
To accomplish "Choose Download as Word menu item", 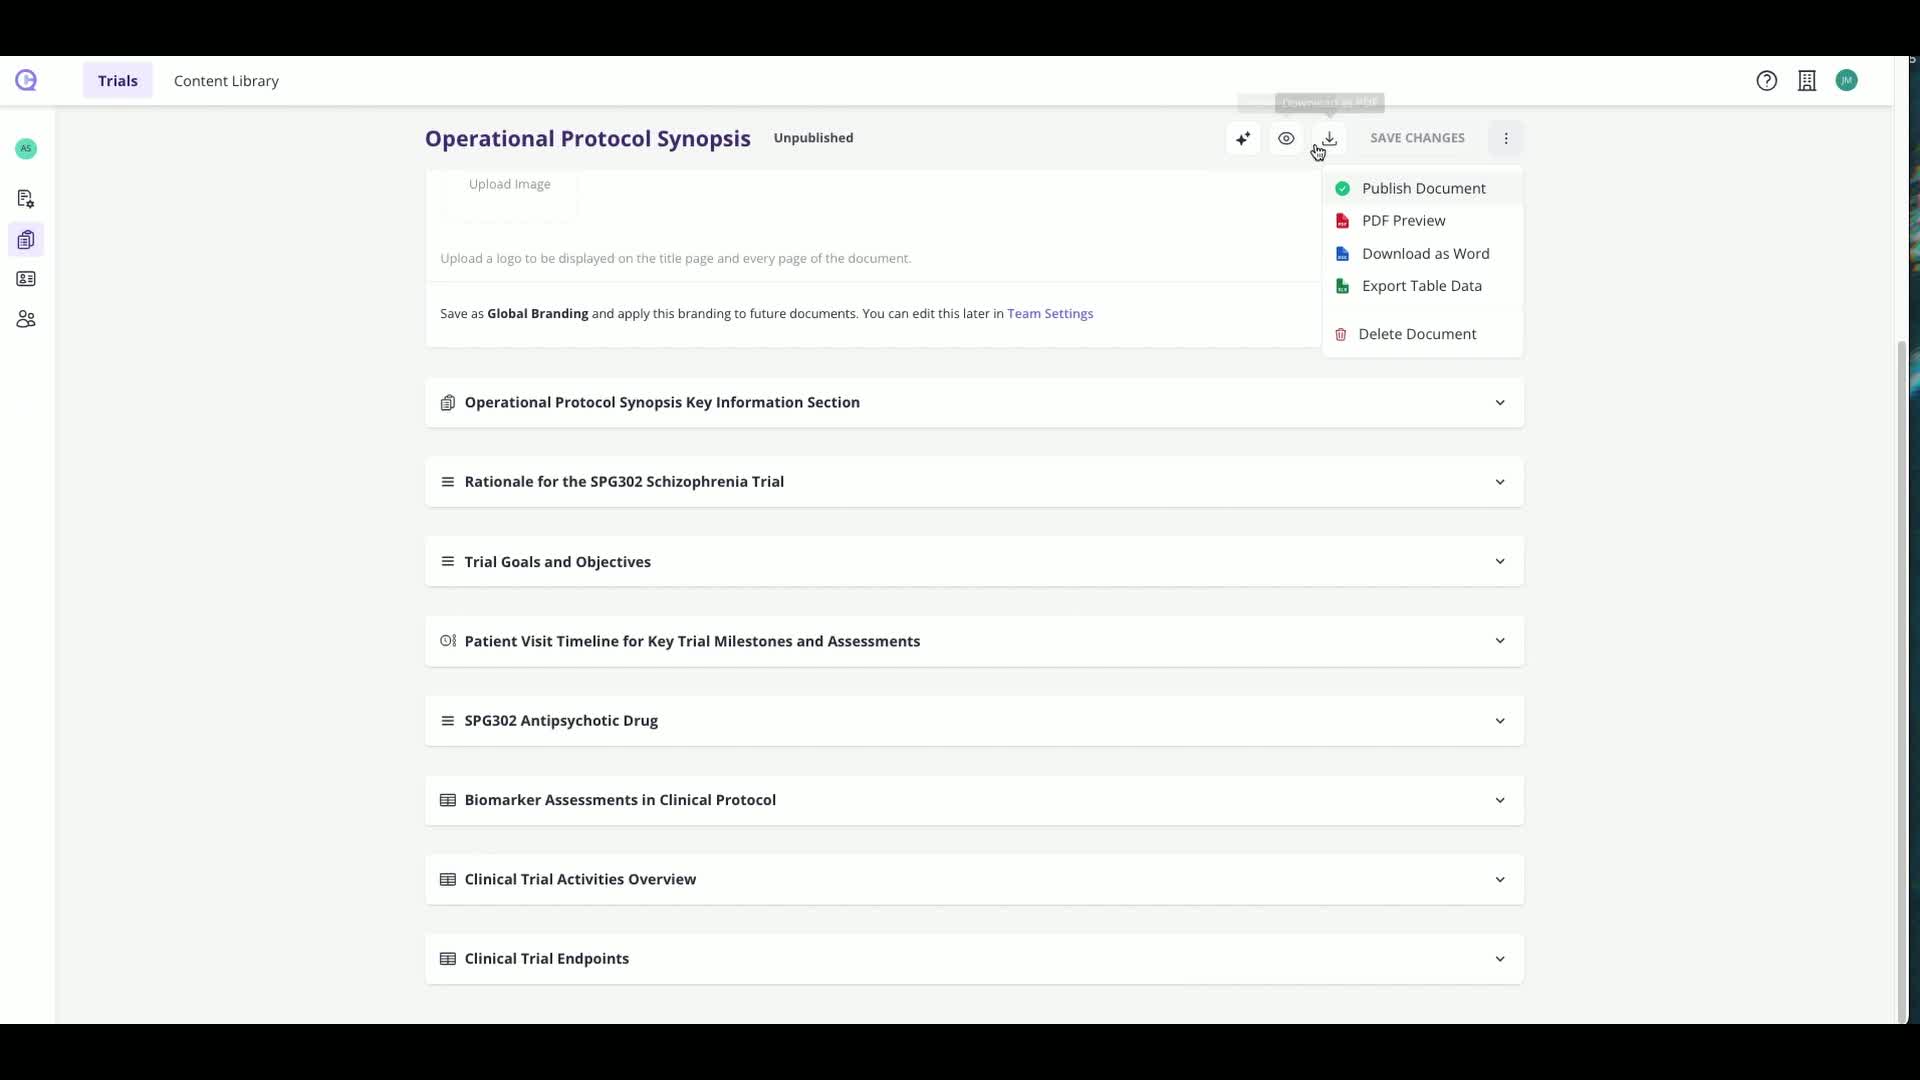I will click(x=1425, y=254).
